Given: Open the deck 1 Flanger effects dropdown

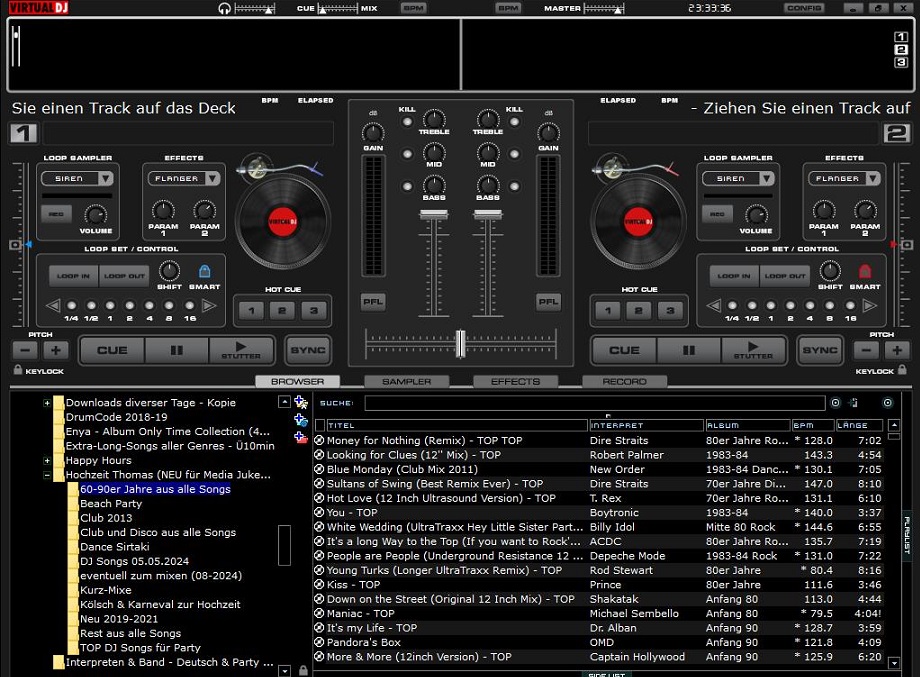Looking at the screenshot, I should 212,178.
